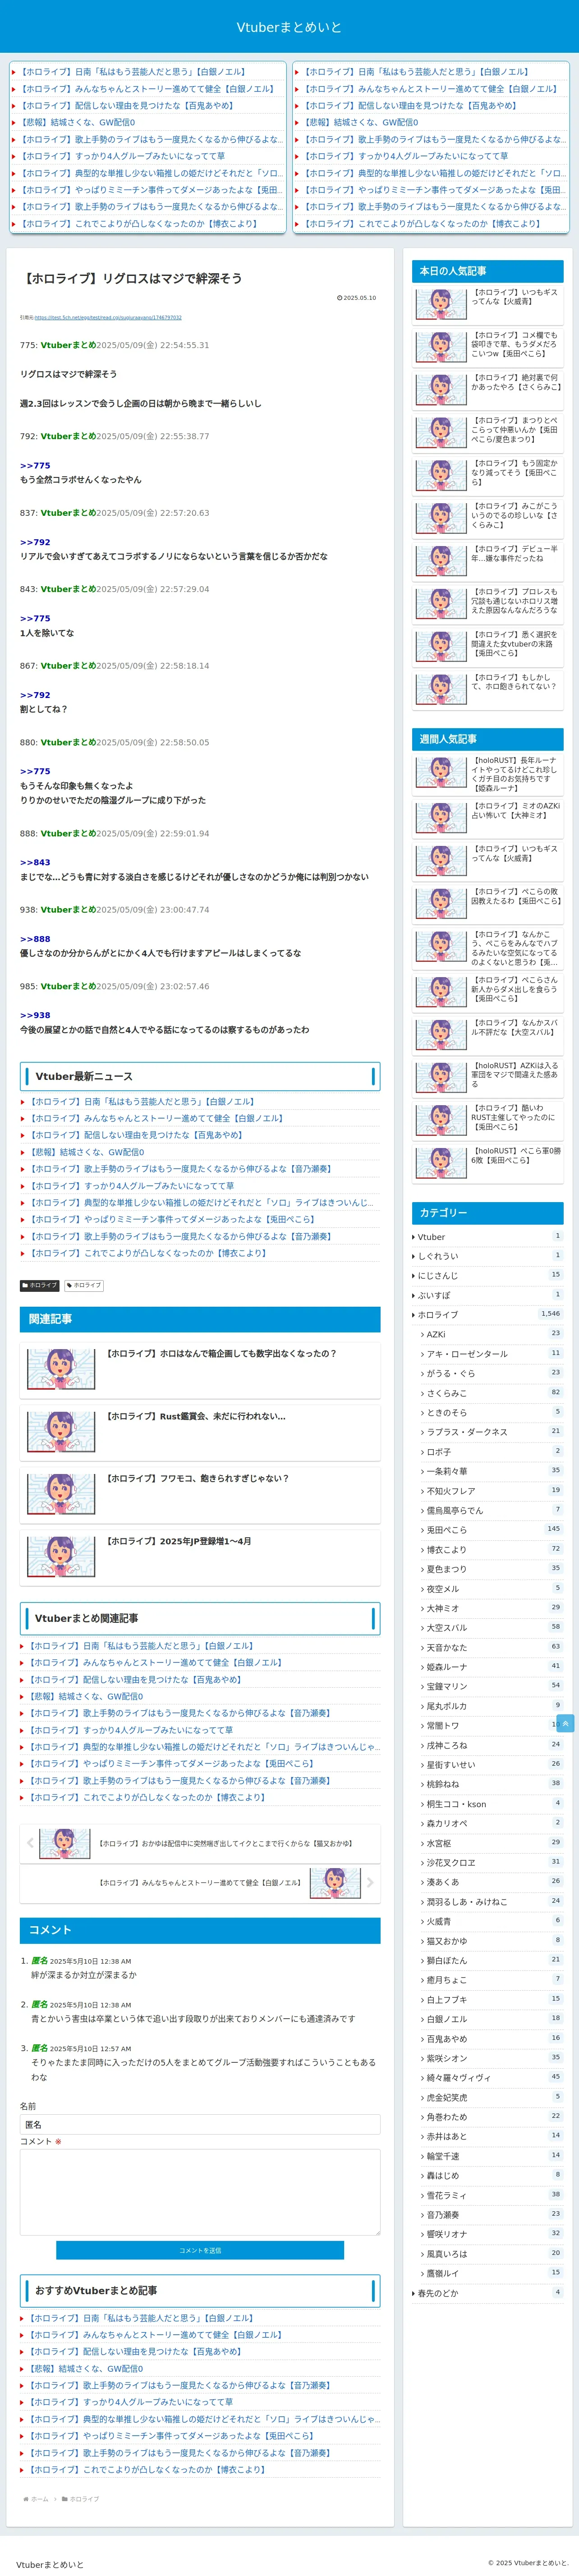The image size is (579, 2576).
Task: Open the 大空スバル subcategory
Action: [x=492, y=1627]
